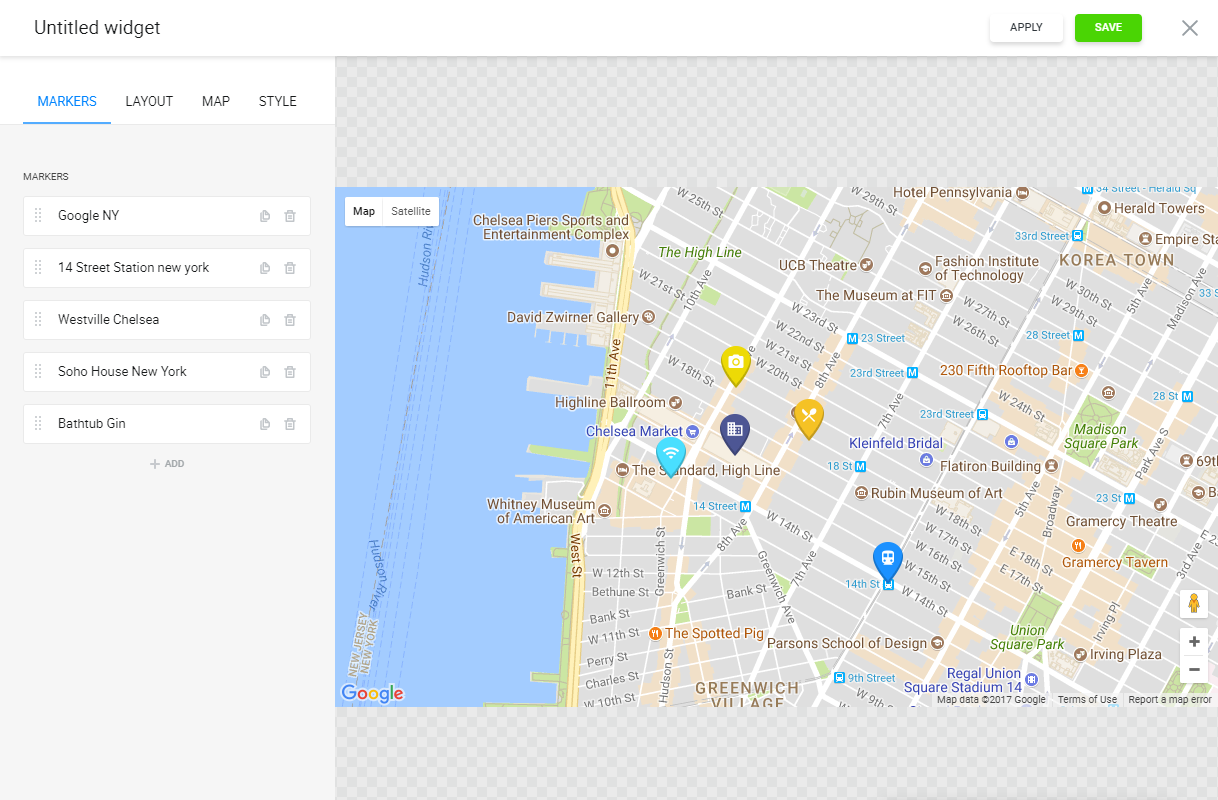1218x800 pixels.
Task: Duplicate the Westville Chelsea marker
Action: (x=265, y=320)
